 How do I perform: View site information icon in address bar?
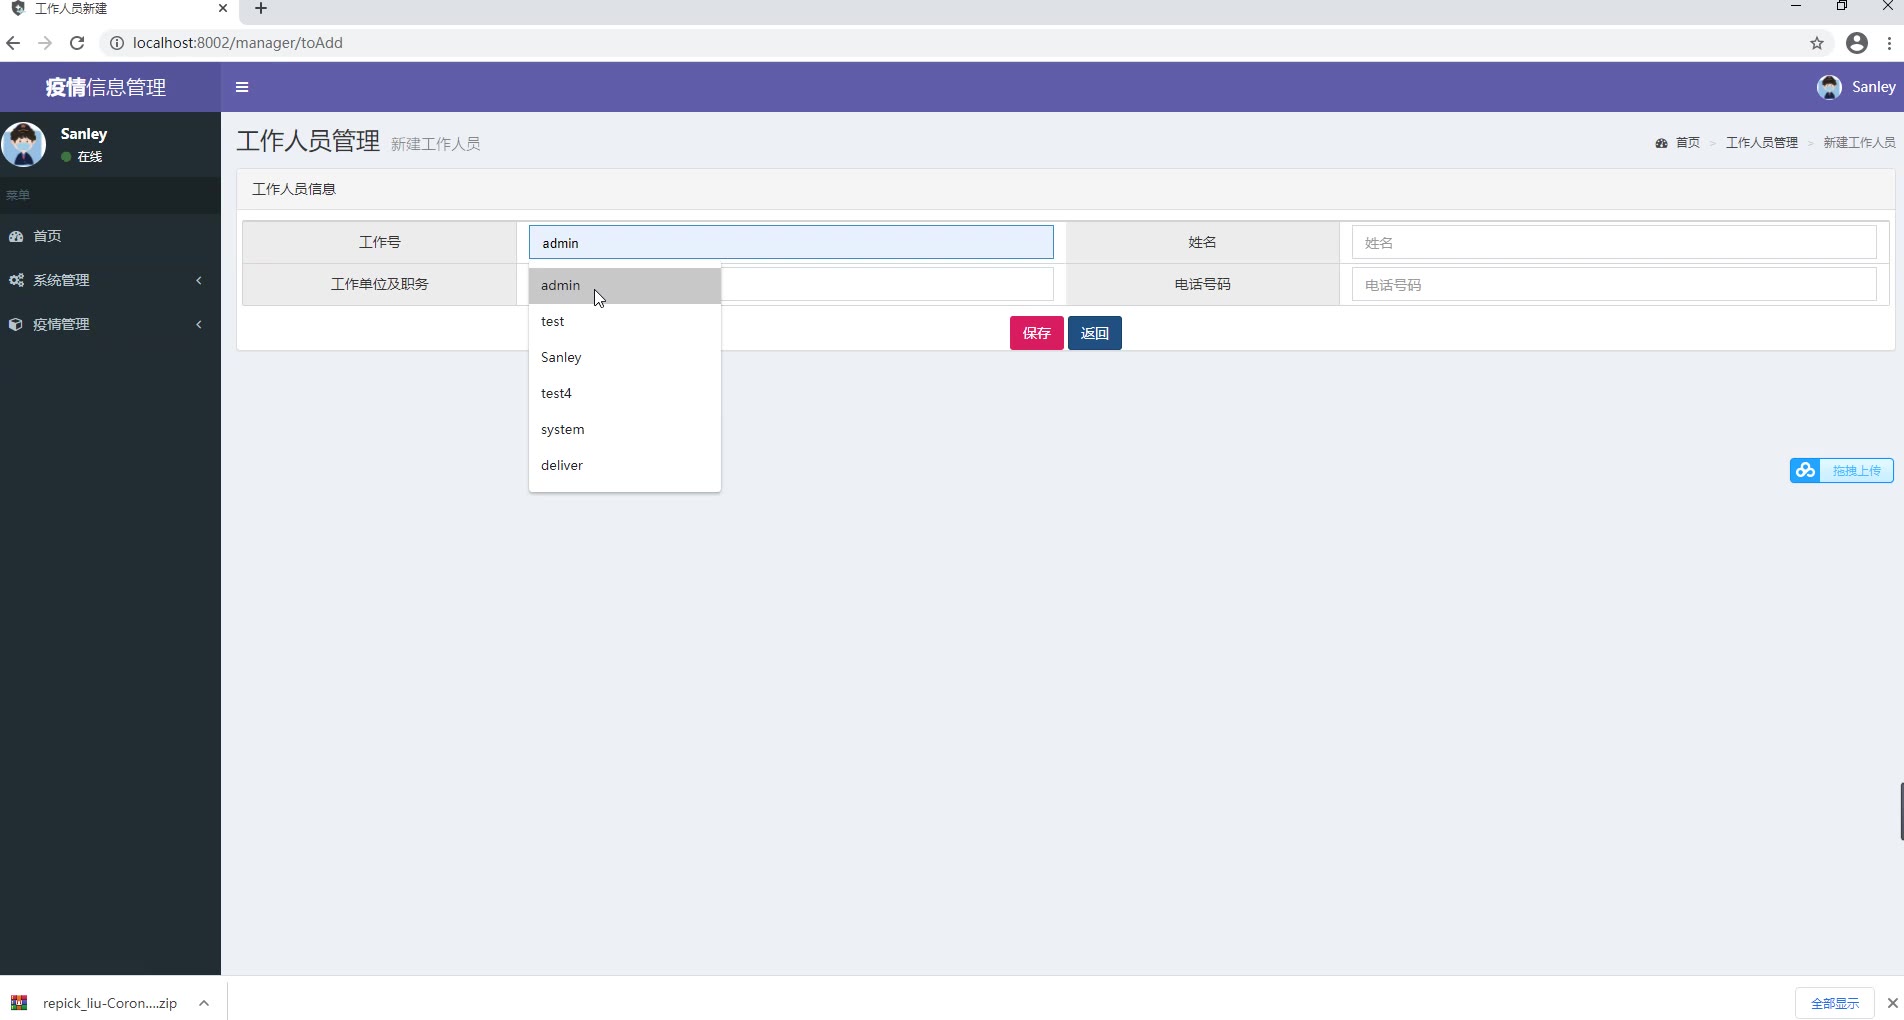point(117,43)
